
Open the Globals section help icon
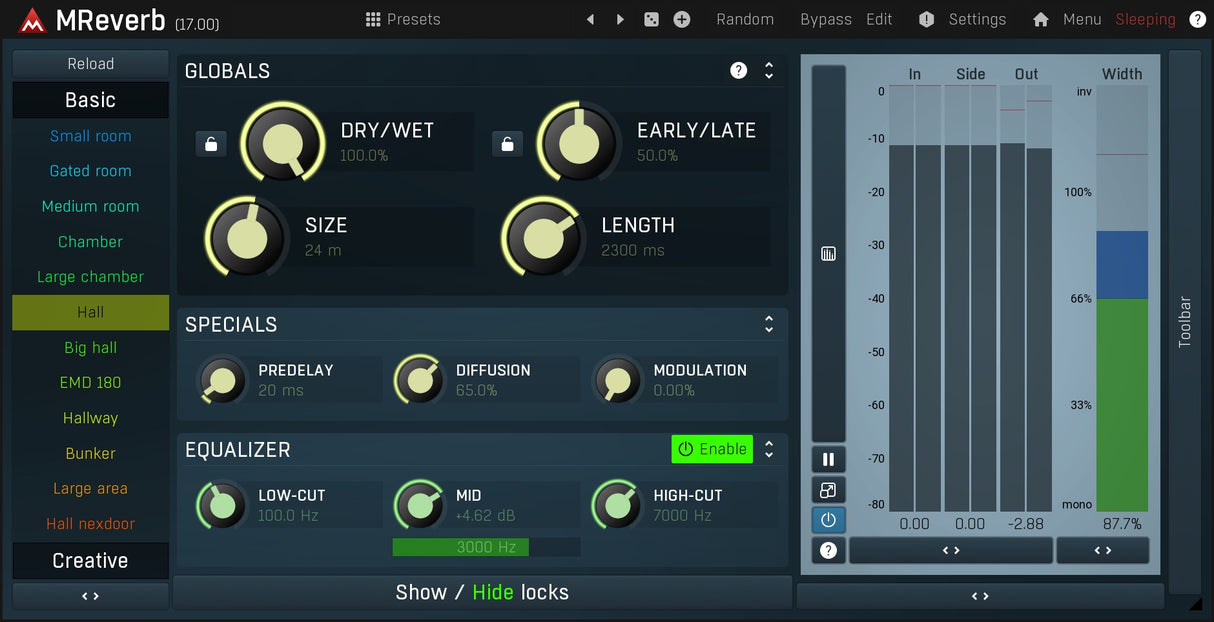738,70
